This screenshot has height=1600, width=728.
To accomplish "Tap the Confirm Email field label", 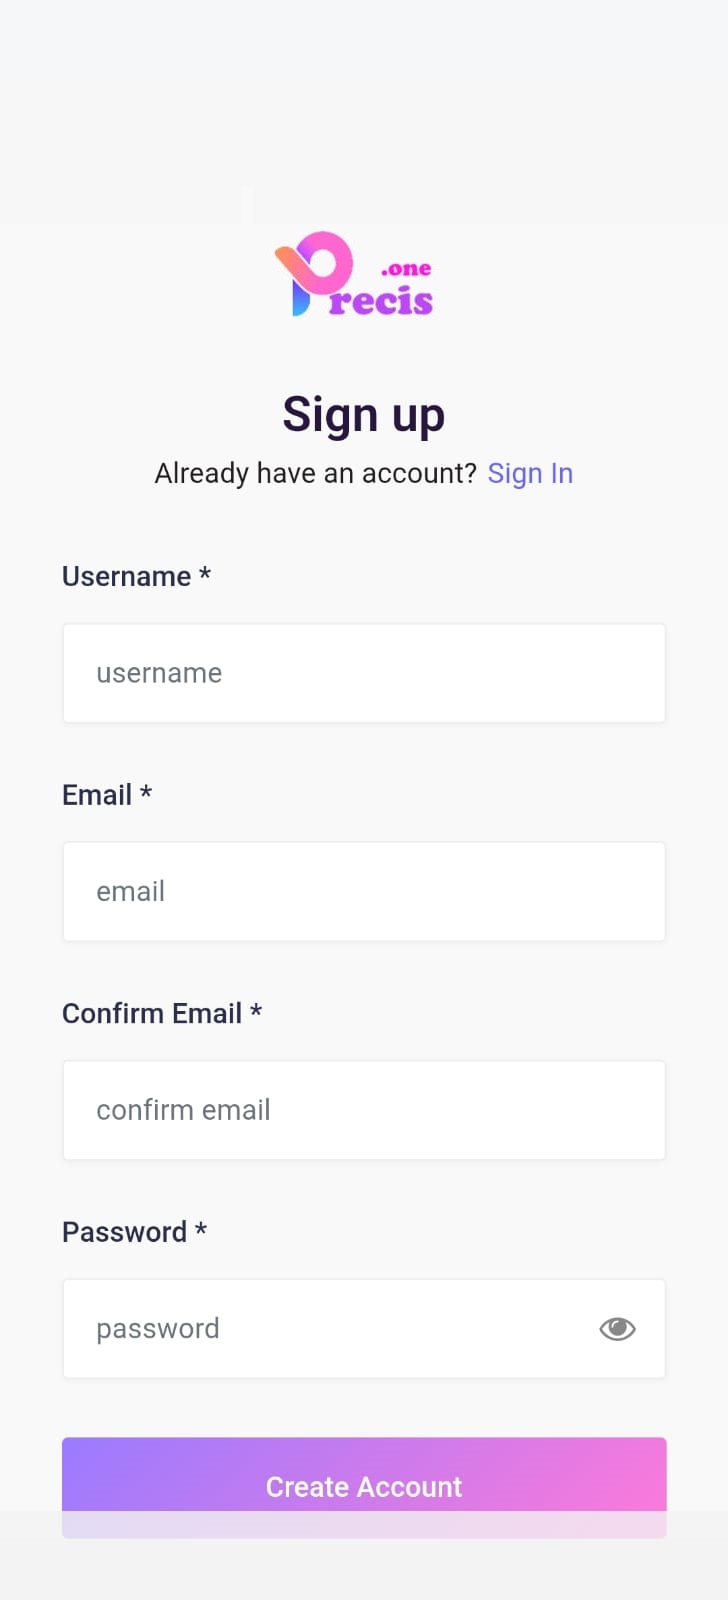I will click(152, 1013).
